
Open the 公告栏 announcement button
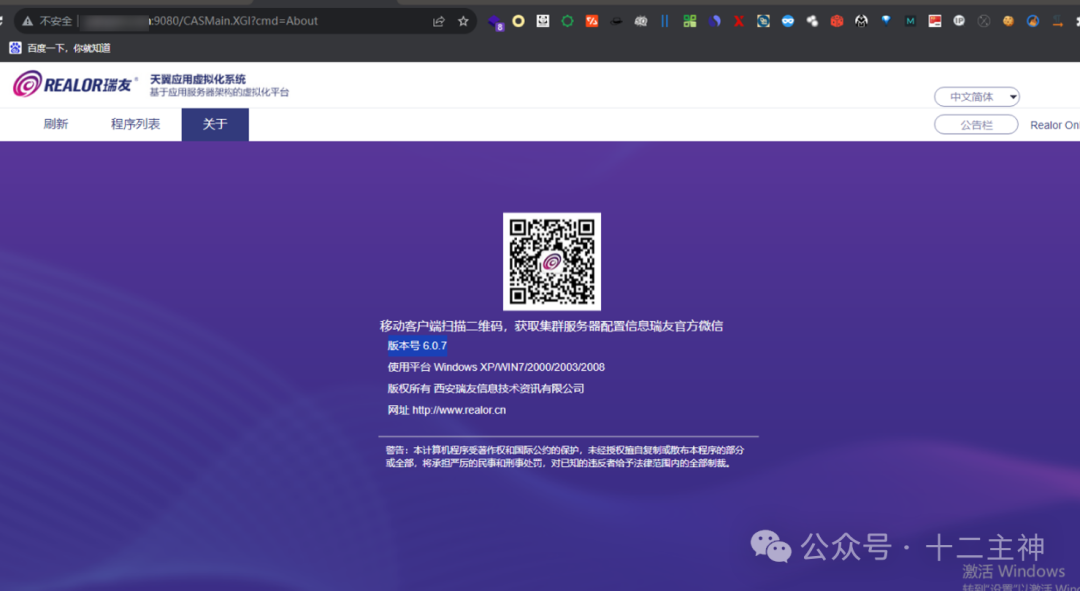(x=975, y=123)
